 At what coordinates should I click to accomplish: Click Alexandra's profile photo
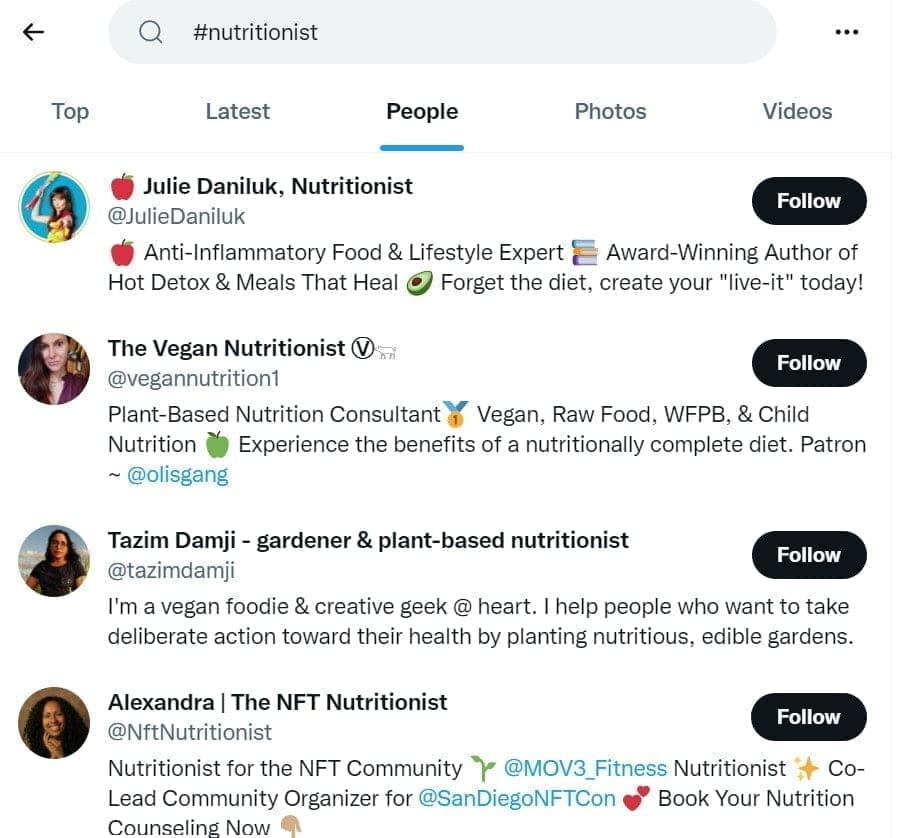tap(53, 722)
